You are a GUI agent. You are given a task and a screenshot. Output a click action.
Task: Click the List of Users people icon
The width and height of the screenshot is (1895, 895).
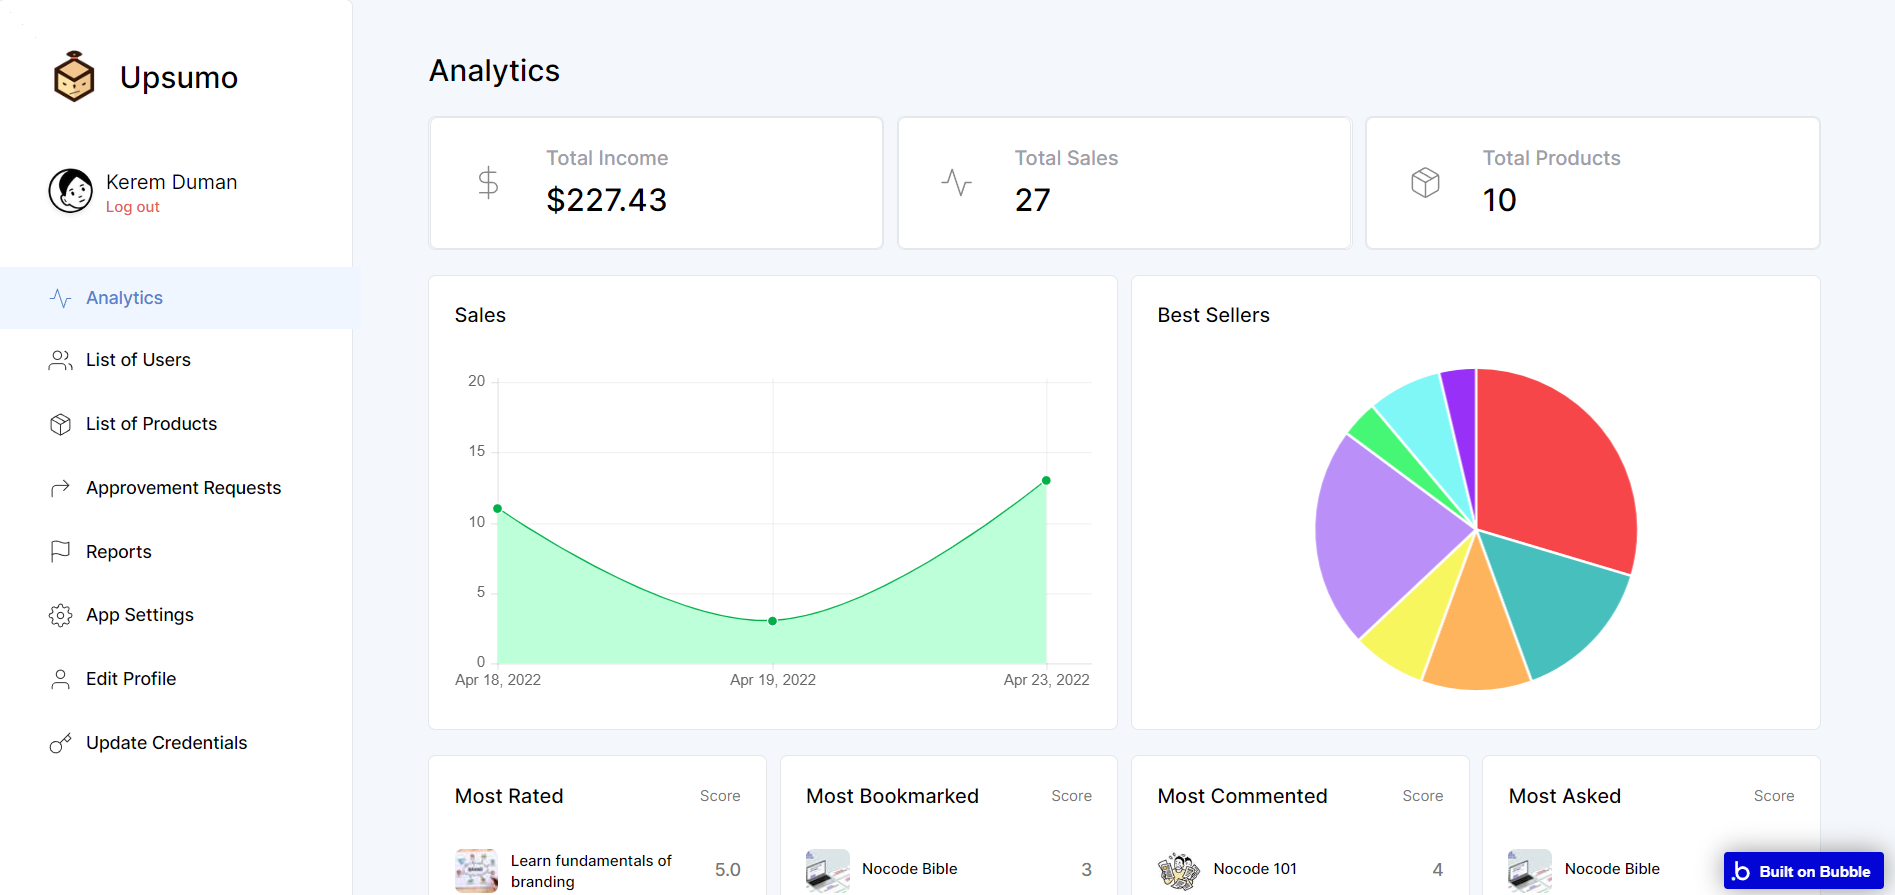pos(60,360)
